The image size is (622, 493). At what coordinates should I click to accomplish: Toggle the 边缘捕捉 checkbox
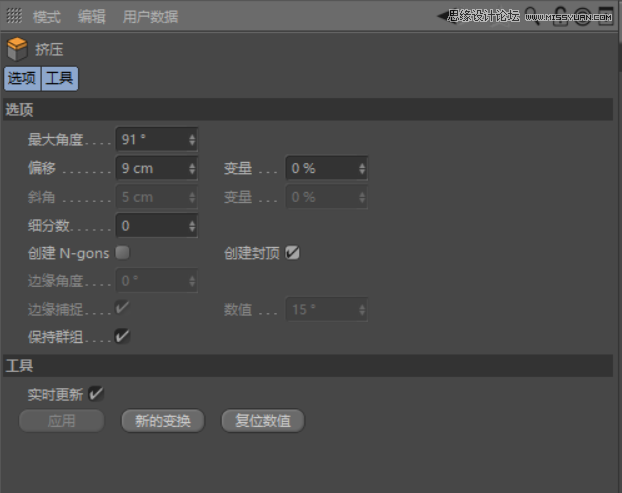[x=122, y=308]
